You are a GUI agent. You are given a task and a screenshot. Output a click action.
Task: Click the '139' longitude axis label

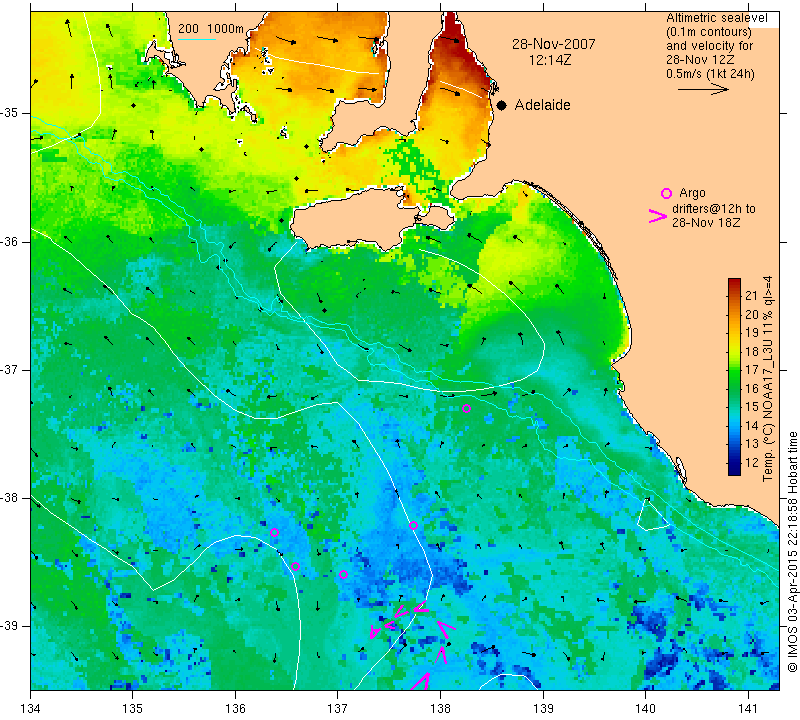pos(543,709)
